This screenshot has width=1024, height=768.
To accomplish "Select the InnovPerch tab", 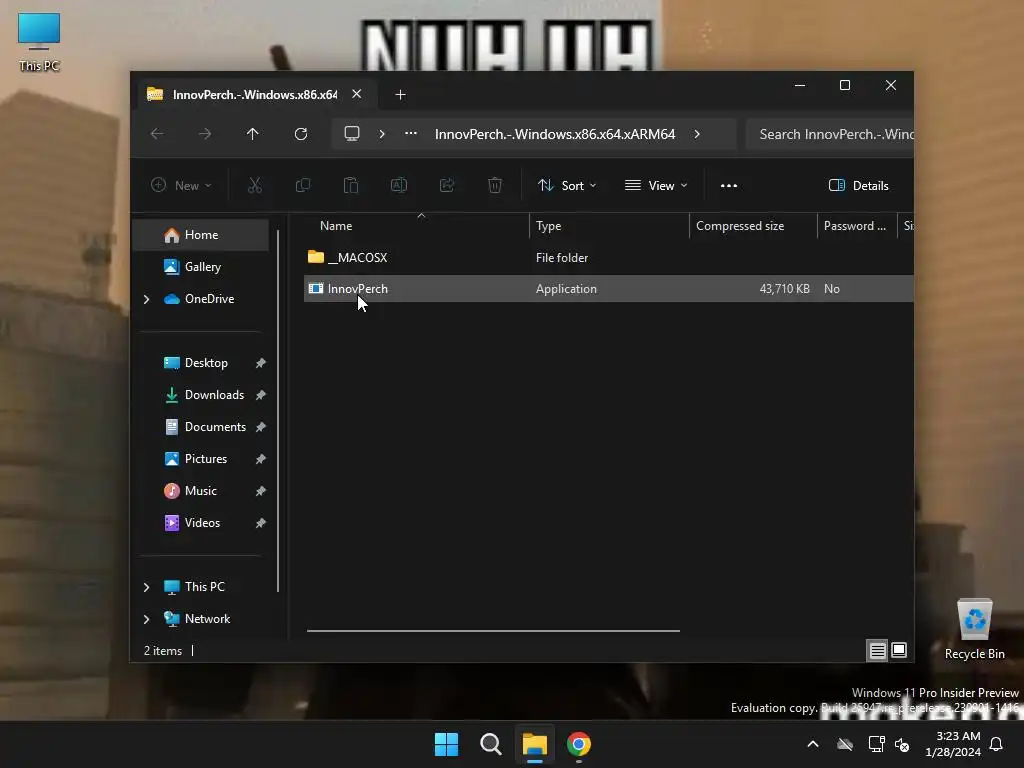I will [x=254, y=95].
